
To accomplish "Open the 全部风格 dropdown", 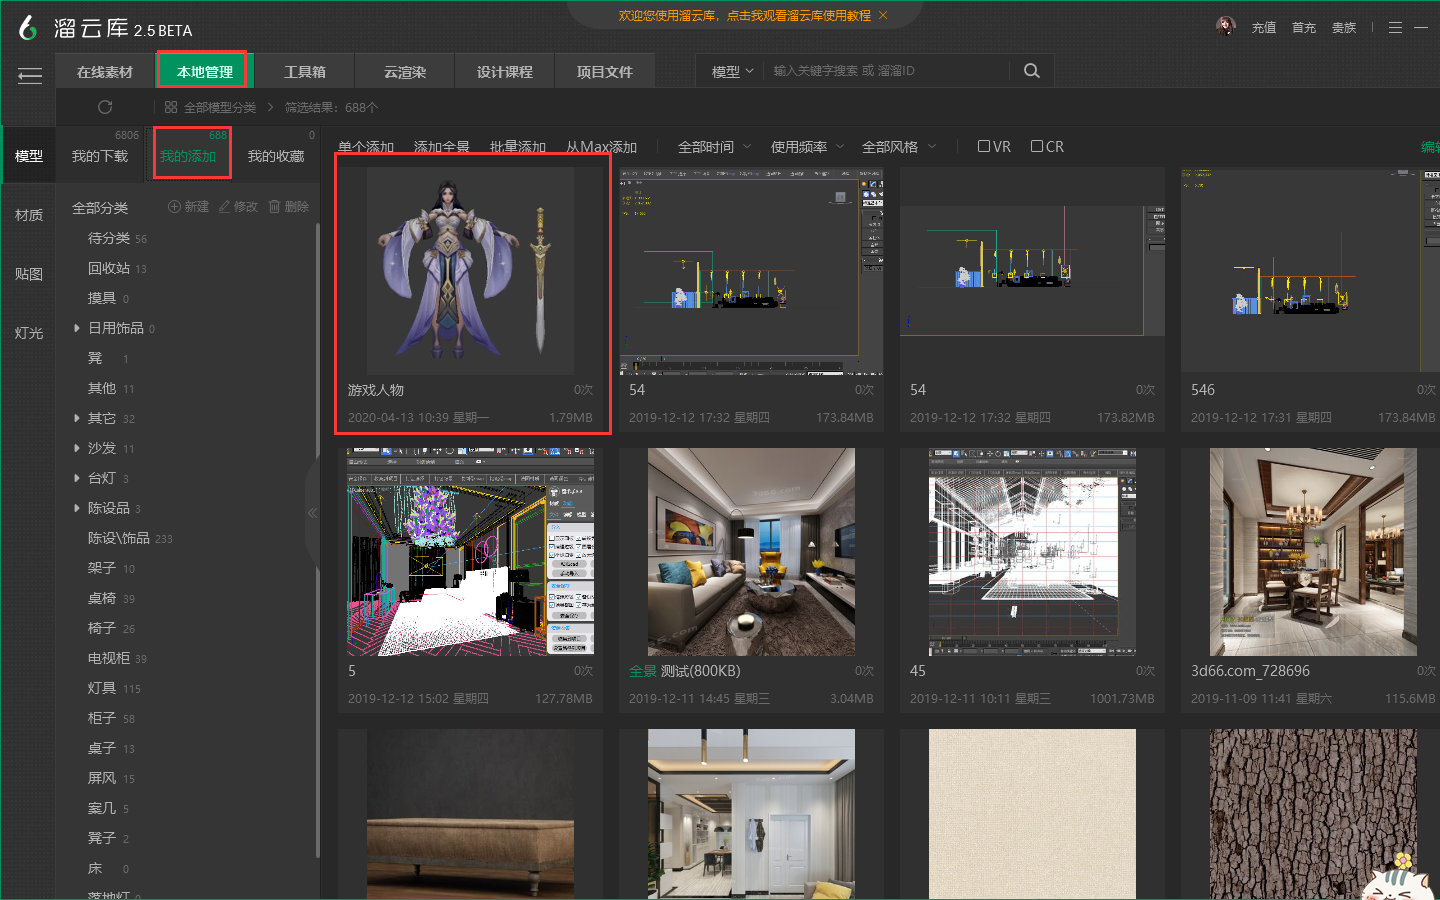I will point(899,147).
